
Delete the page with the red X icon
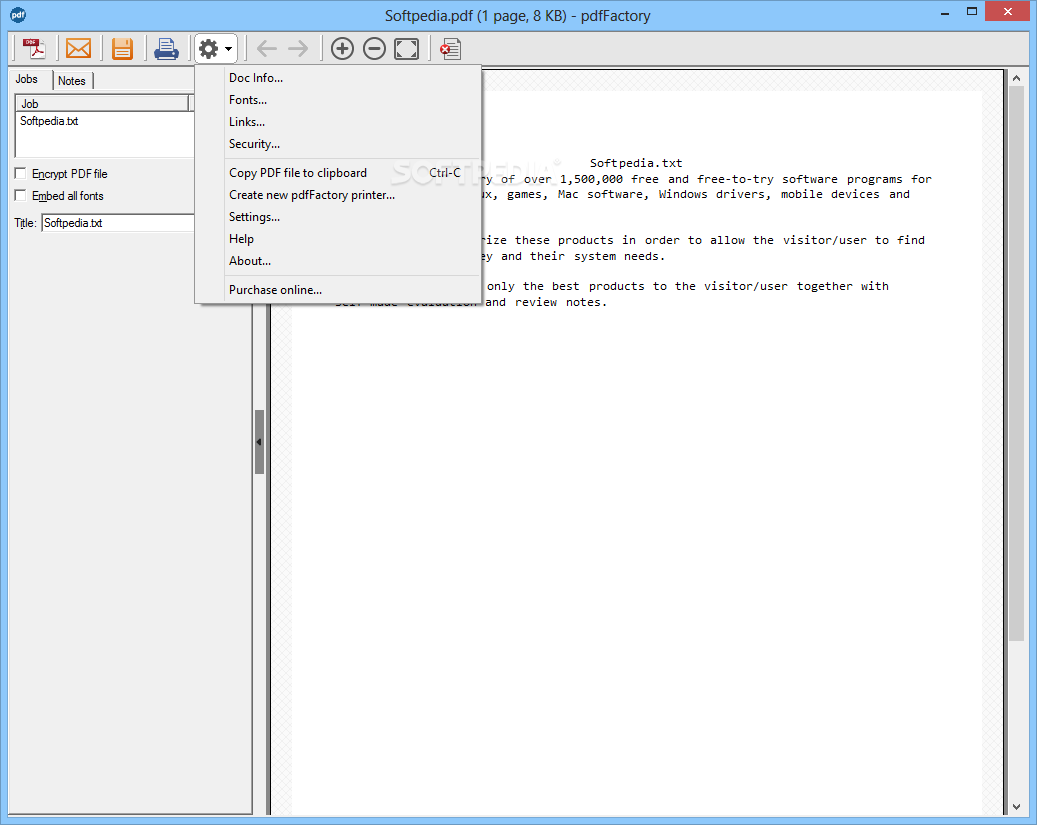(x=450, y=49)
